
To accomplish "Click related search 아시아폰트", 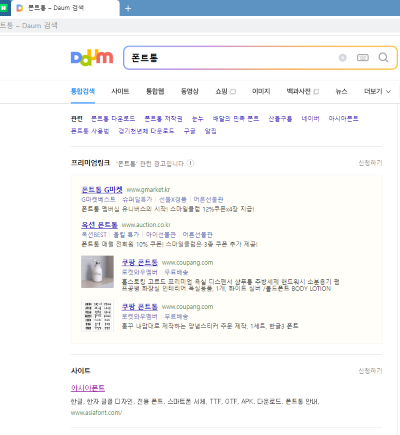I will pyautogui.click(x=343, y=119).
